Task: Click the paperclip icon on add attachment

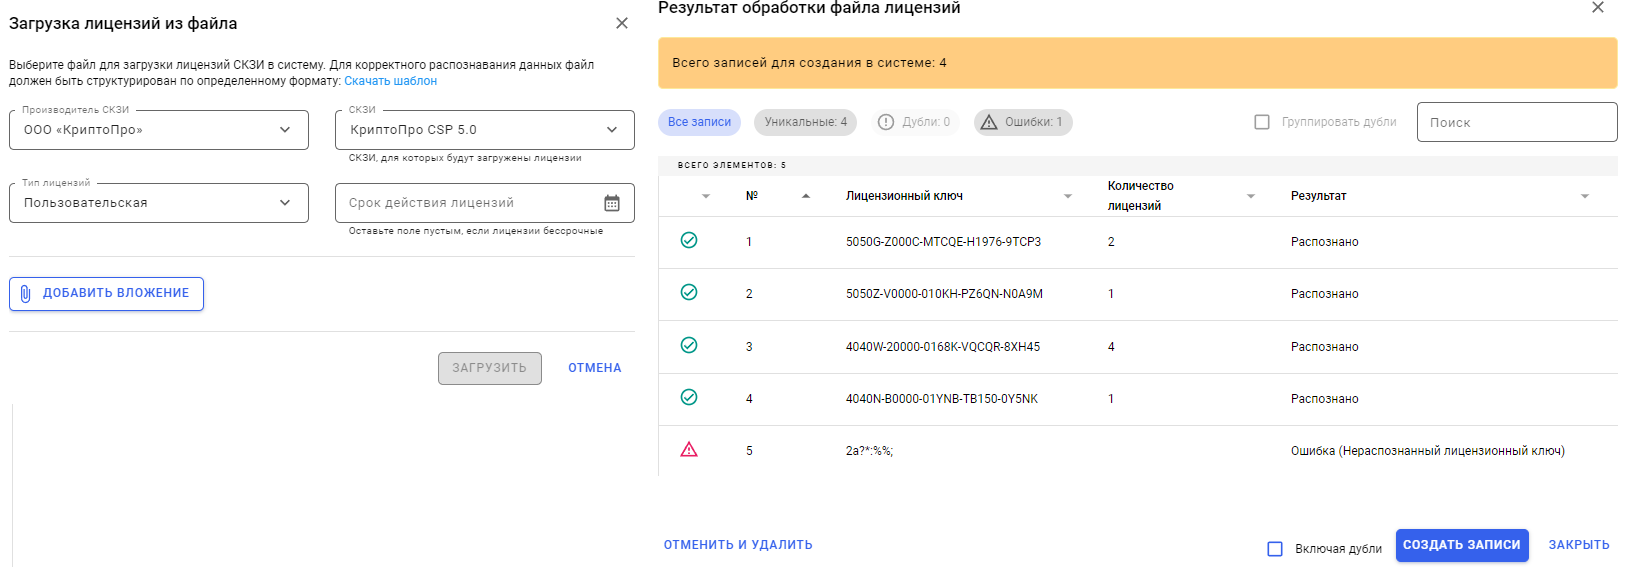Action: 26,294
